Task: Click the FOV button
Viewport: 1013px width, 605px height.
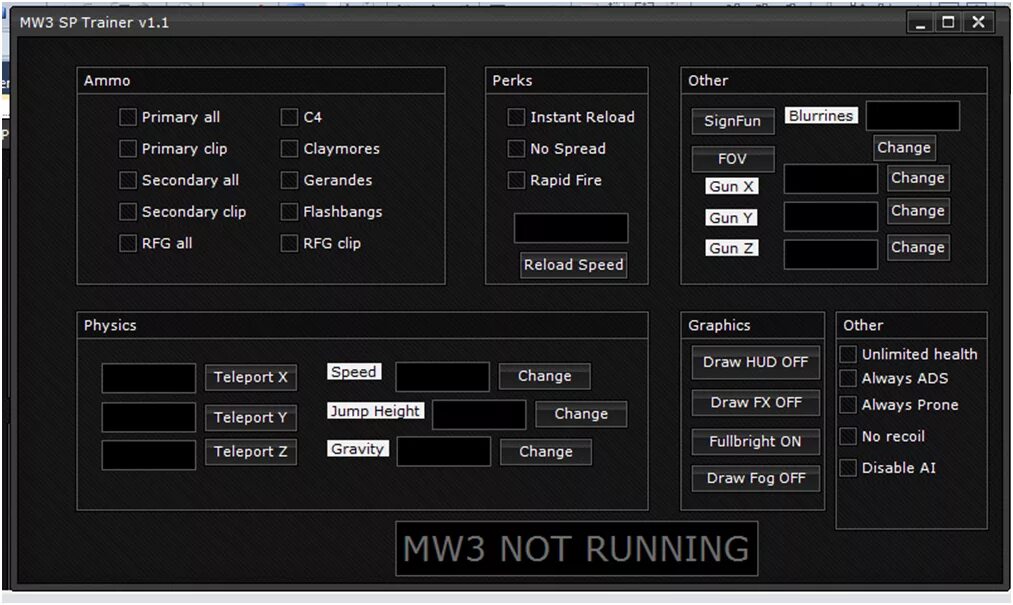Action: tap(733, 158)
